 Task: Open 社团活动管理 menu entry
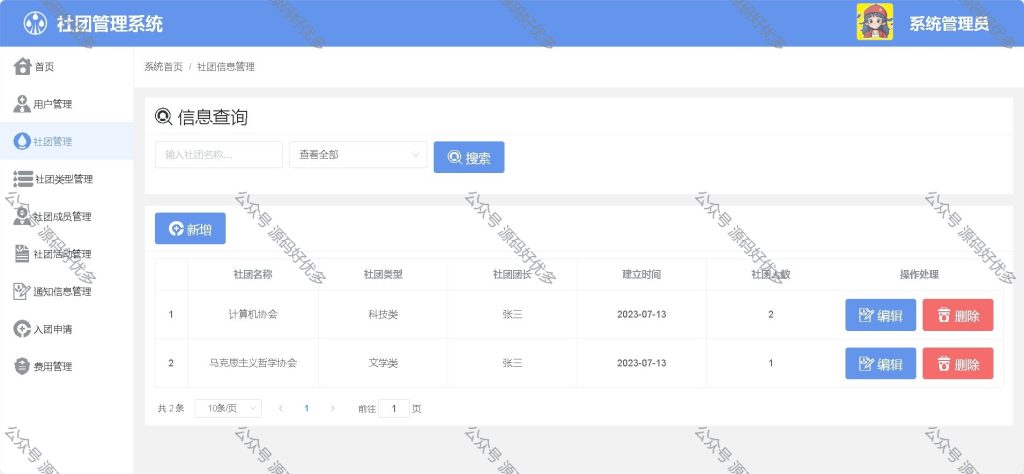click(x=67, y=254)
